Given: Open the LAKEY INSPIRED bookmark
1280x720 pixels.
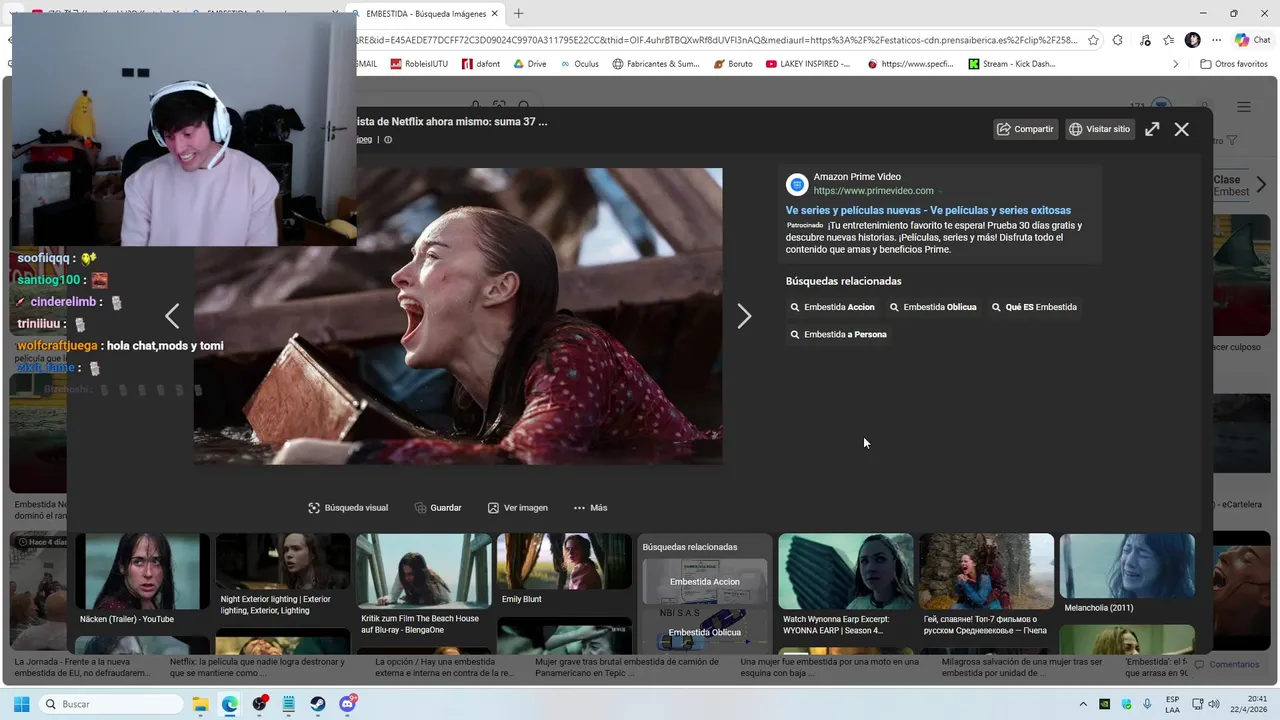Looking at the screenshot, I should pos(808,64).
